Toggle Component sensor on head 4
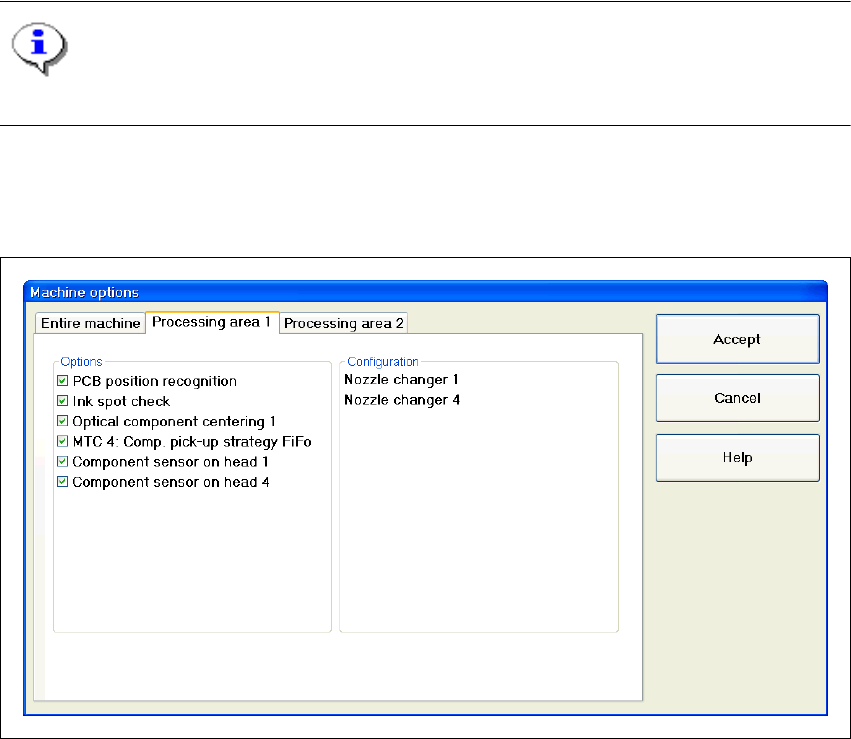The image size is (851, 739). 63,482
